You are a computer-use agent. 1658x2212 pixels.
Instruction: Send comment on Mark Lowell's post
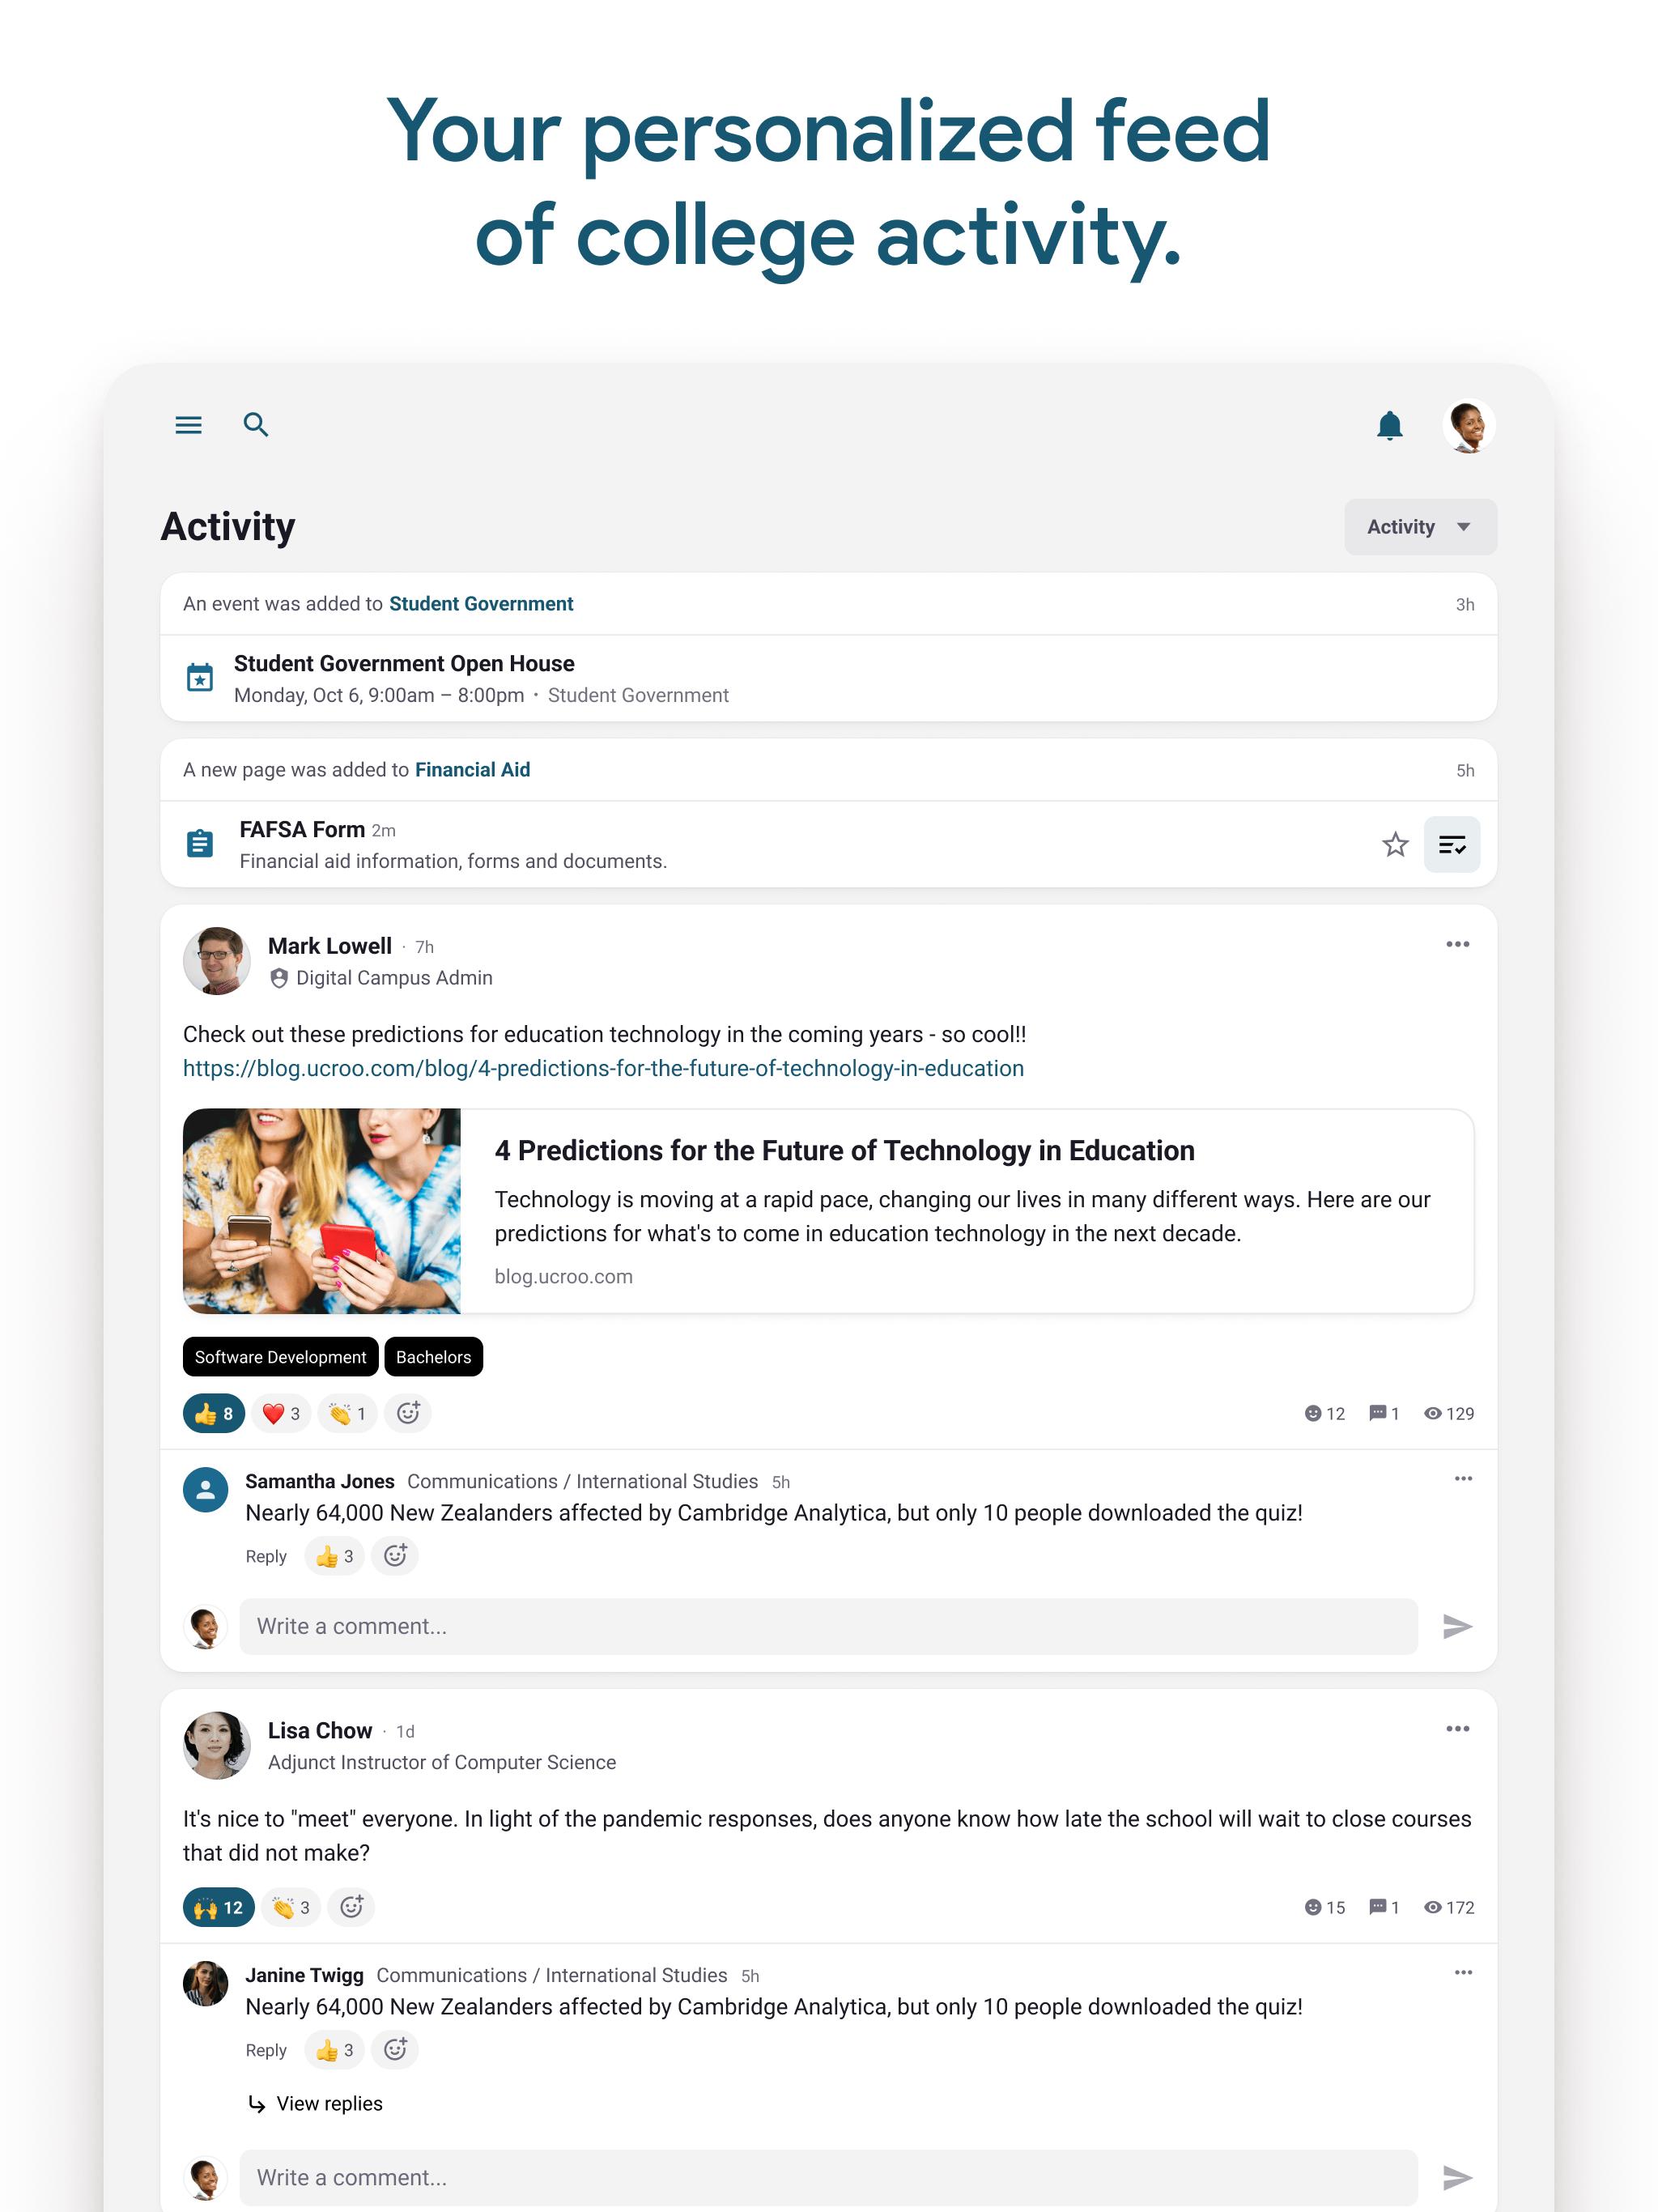1457,1627
